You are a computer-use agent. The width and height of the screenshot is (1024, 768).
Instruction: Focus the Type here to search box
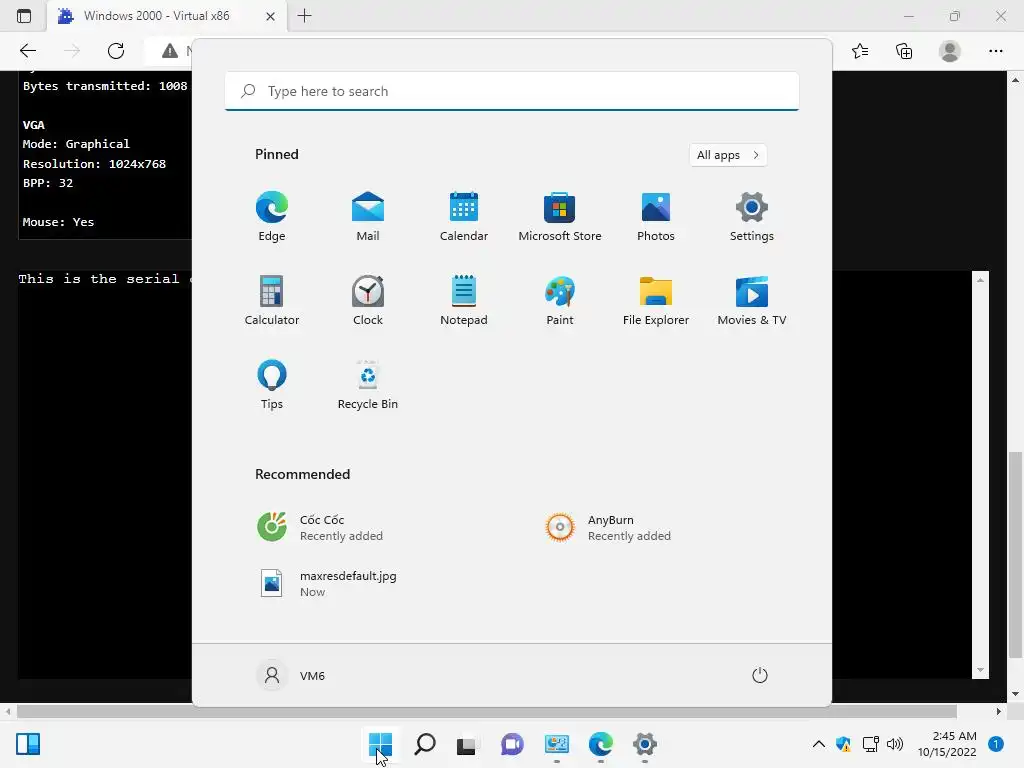tap(512, 91)
